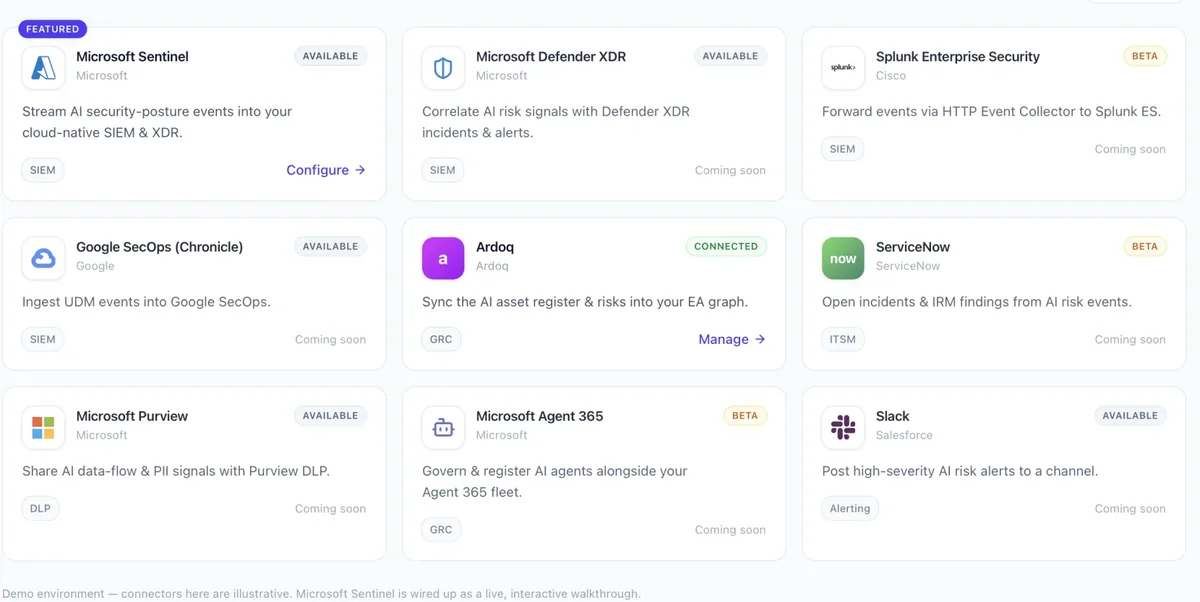Viewport: 1200px width, 602px height.
Task: Click the Microsoft Agent 365 title
Action: 540,416
